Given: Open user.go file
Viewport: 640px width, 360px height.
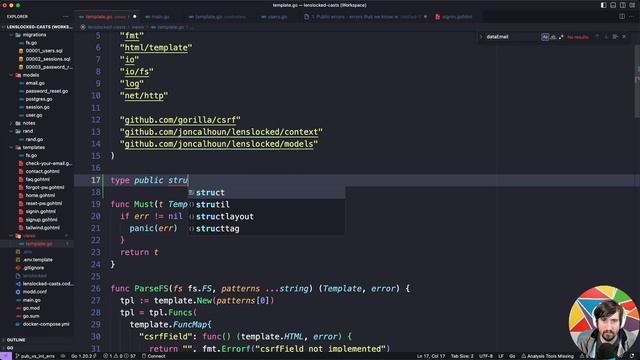Looking at the screenshot, I should tap(34, 115).
